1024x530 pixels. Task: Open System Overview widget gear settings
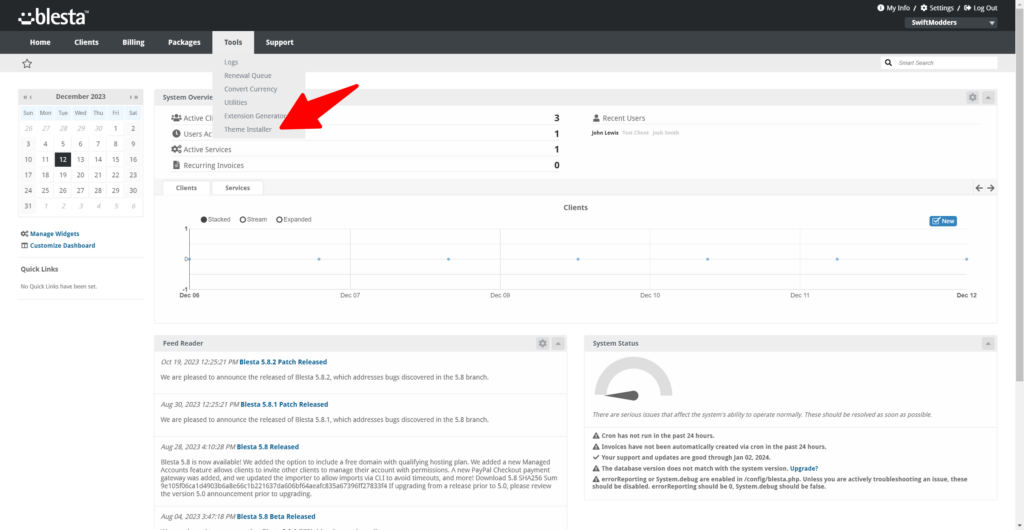[972, 97]
